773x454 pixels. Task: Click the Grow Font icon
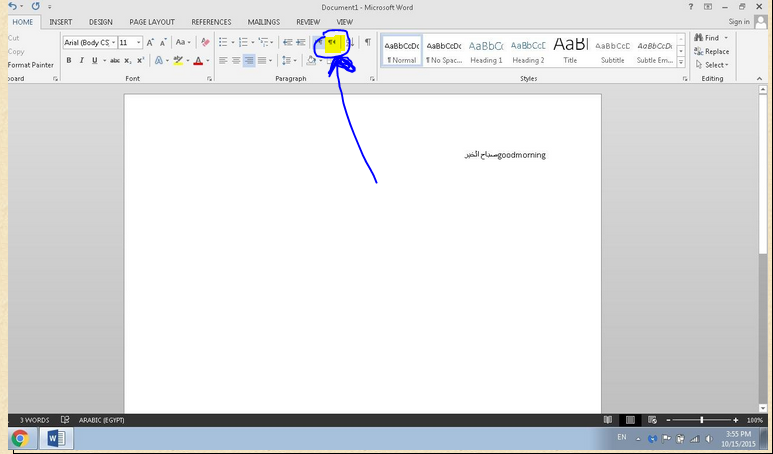[x=151, y=42]
